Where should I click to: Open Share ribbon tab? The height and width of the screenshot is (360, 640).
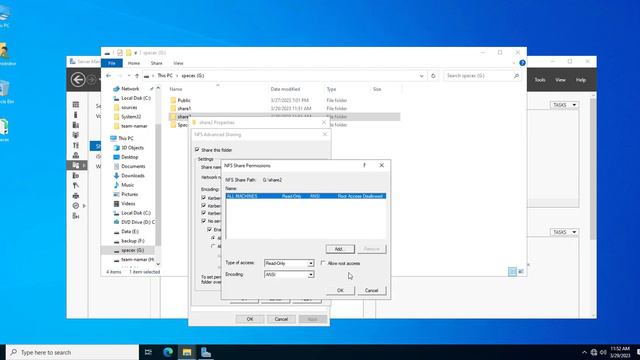[x=156, y=63]
